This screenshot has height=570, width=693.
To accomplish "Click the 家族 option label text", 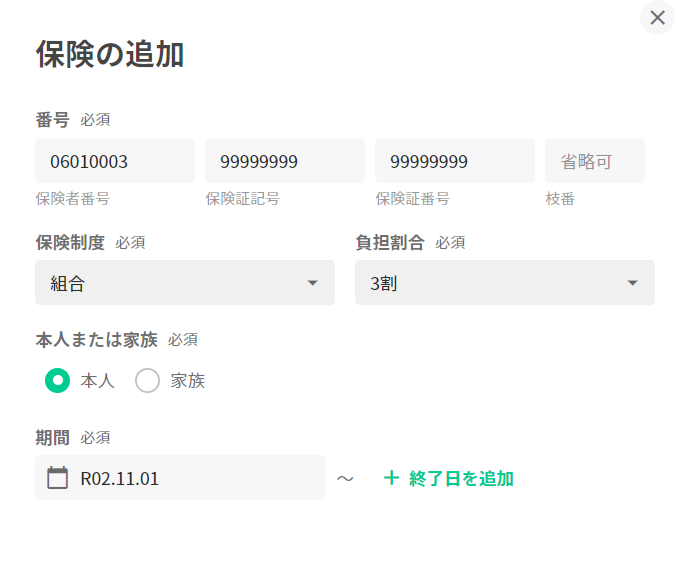I will point(188,381).
